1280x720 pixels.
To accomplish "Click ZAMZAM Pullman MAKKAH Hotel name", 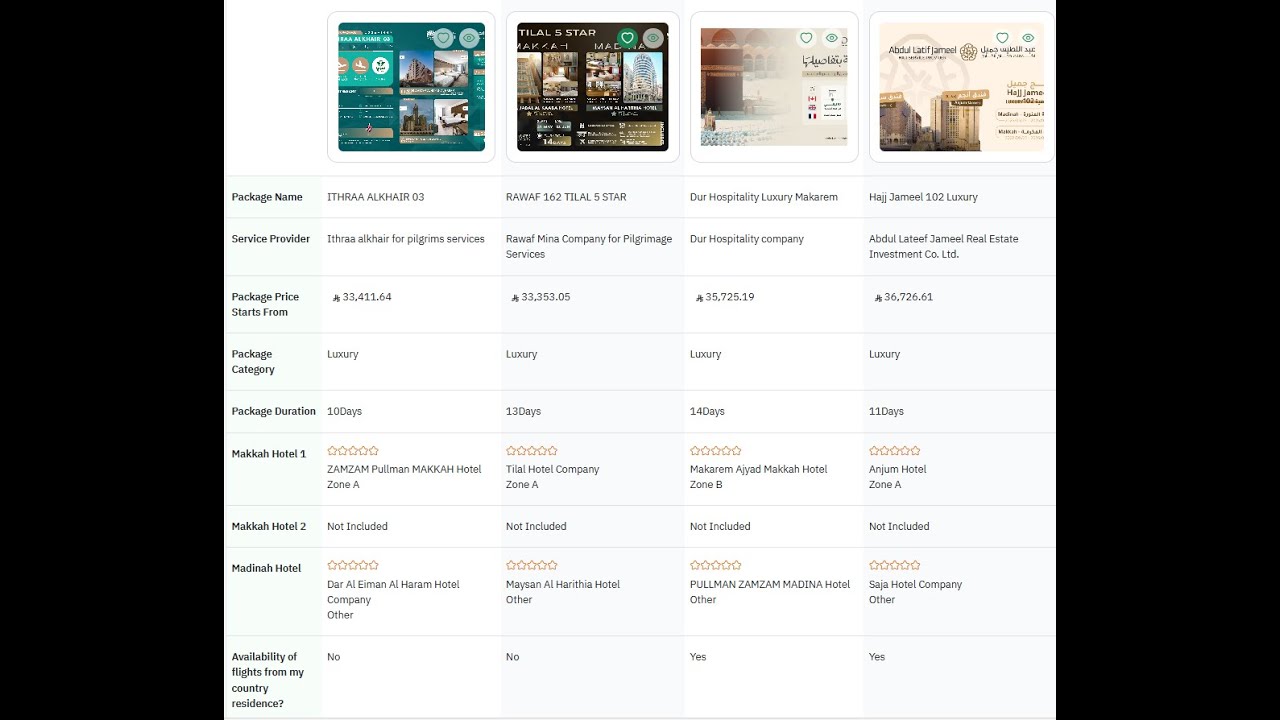I will [404, 469].
